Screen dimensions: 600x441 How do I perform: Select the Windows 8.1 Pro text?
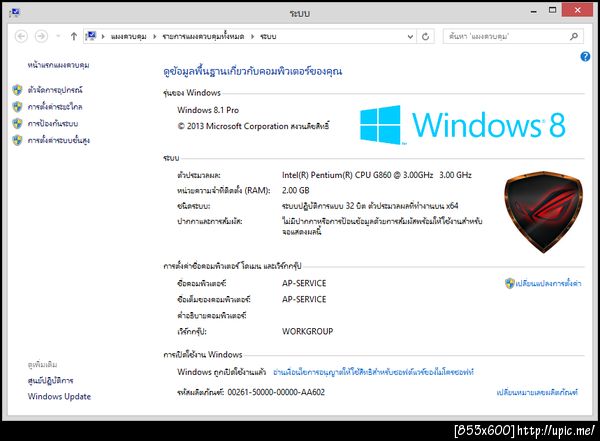click(208, 110)
